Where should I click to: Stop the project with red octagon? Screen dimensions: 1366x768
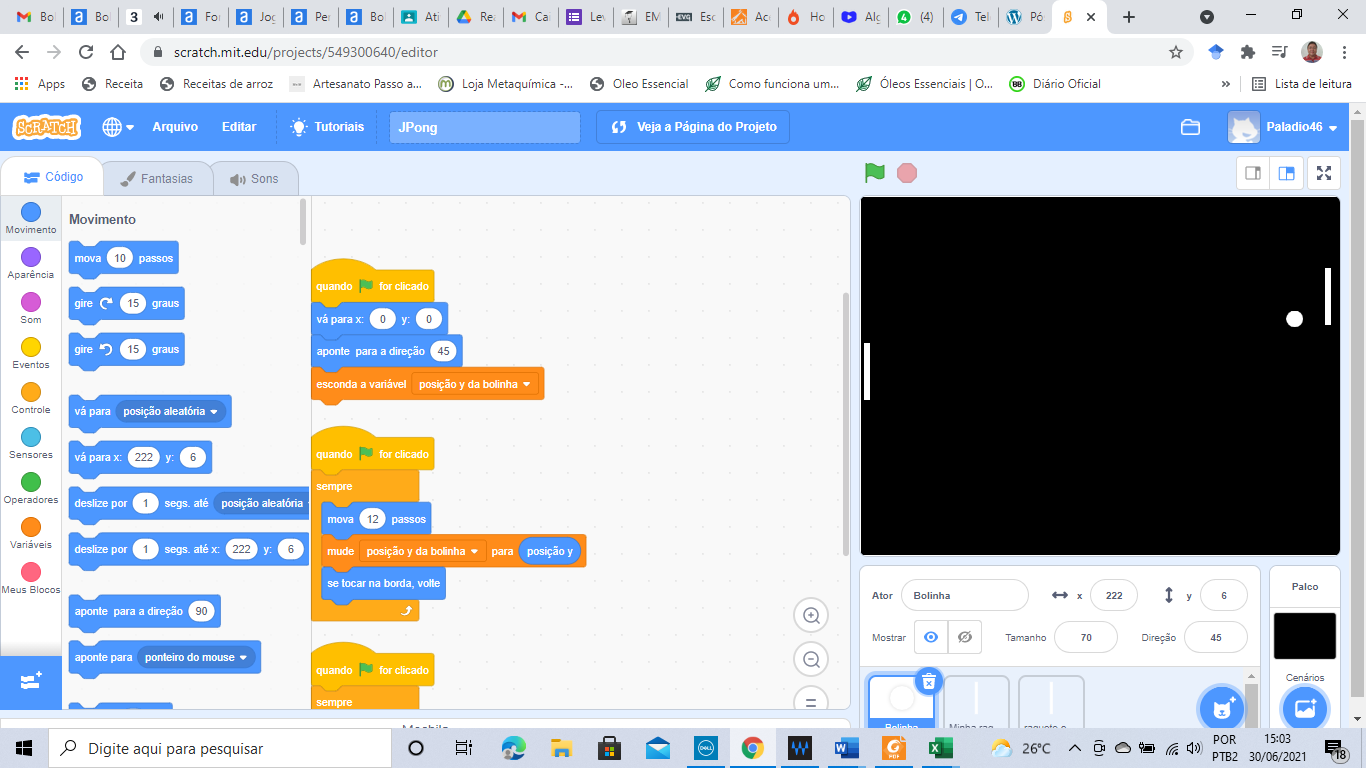(x=907, y=173)
